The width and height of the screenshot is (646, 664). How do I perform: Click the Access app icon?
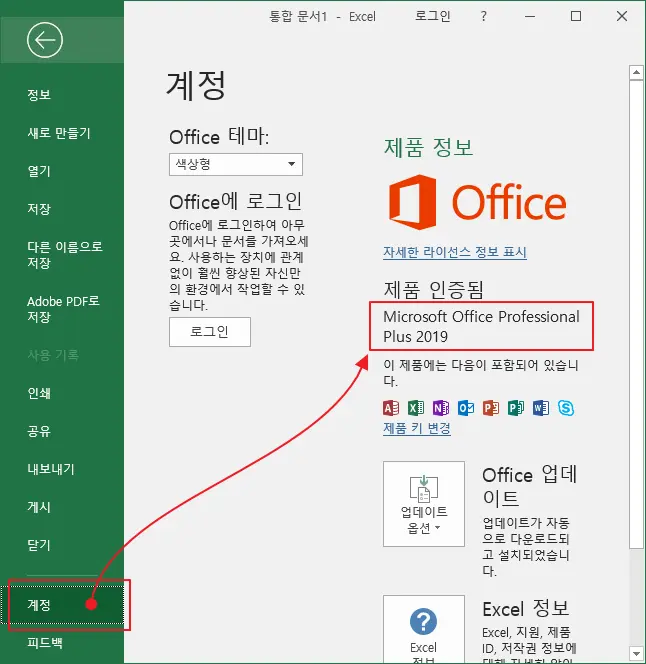coord(391,408)
